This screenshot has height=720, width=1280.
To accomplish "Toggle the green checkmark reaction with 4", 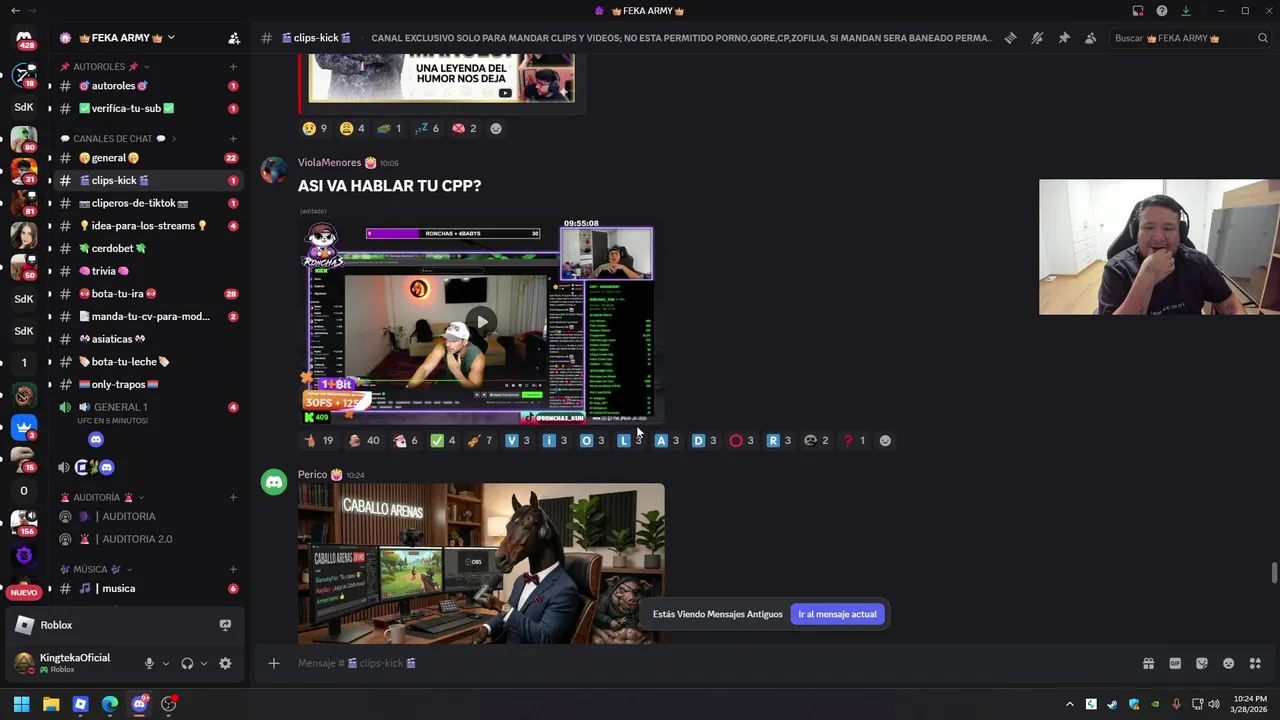I will pyautogui.click(x=442, y=440).
